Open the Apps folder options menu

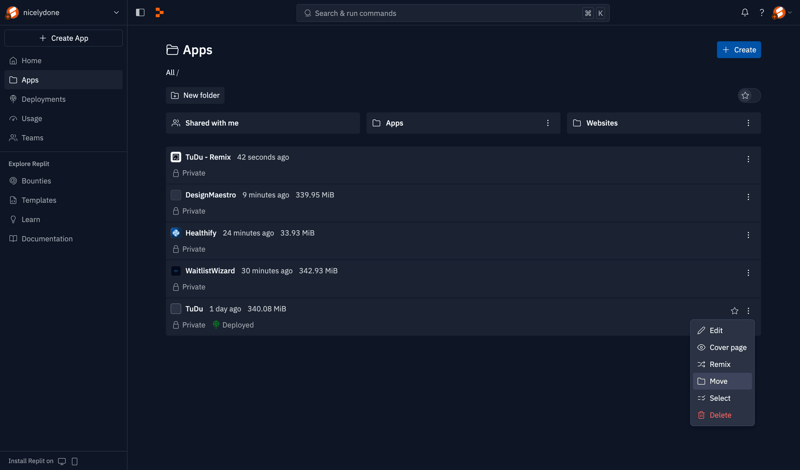pyautogui.click(x=547, y=123)
